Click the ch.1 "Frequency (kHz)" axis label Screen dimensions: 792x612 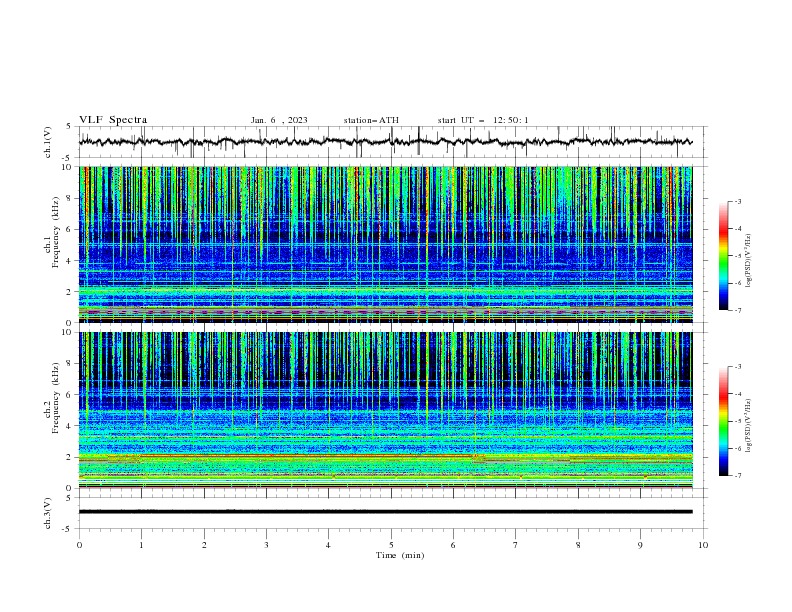coord(55,231)
